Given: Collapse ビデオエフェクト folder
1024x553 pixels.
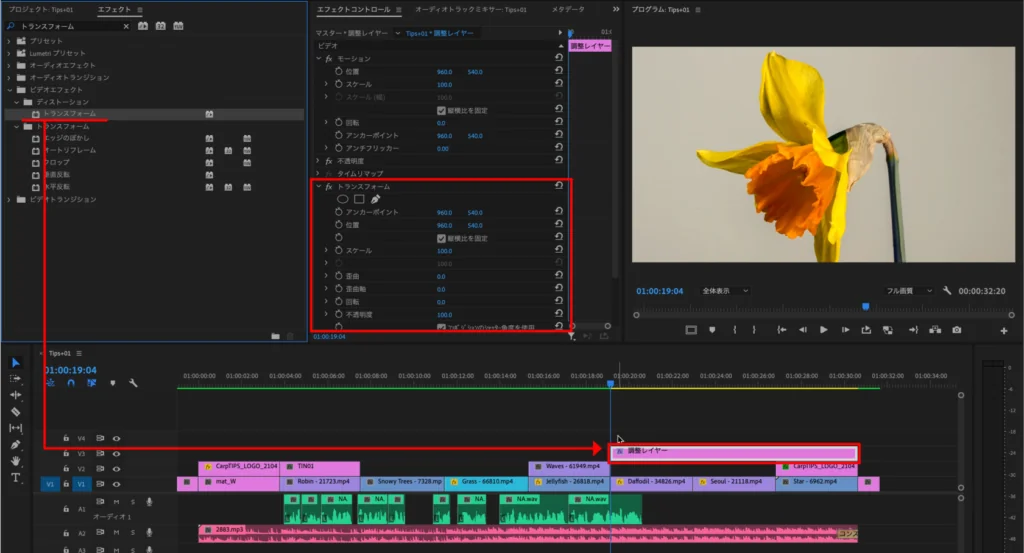Looking at the screenshot, I should coord(9,89).
